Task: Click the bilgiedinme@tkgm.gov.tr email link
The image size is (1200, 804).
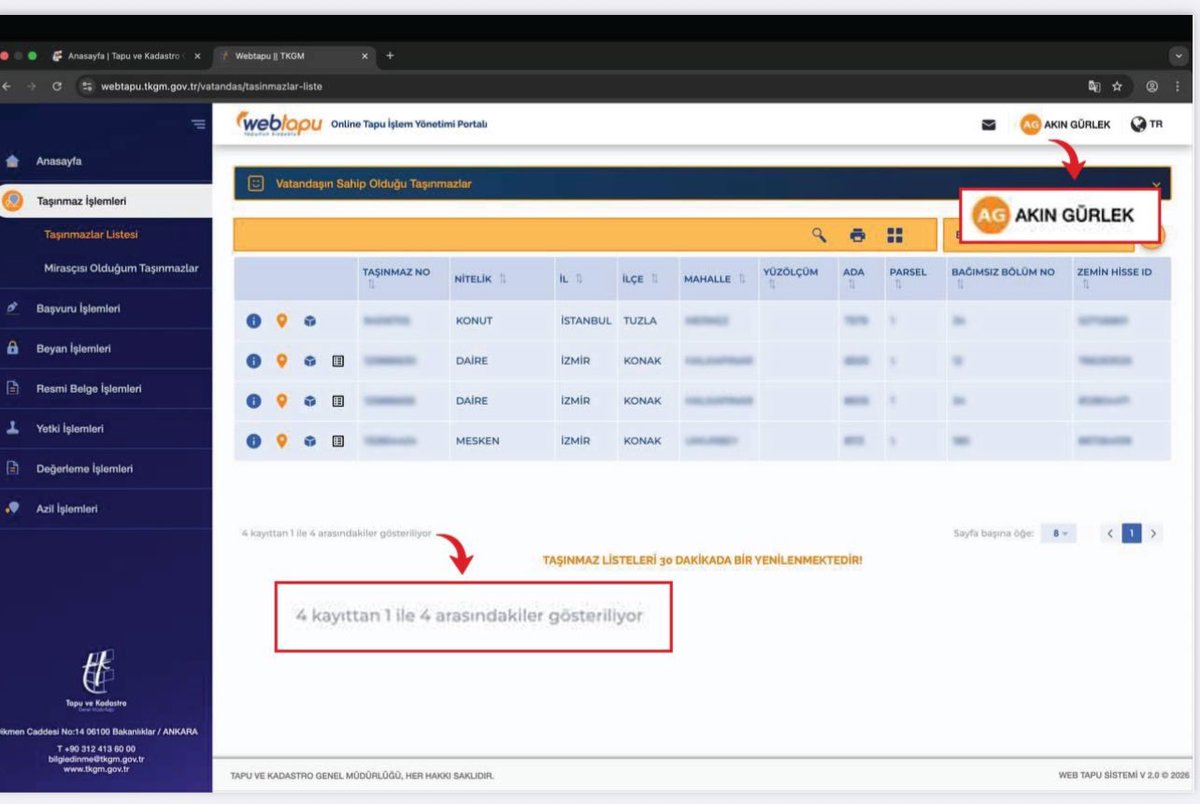Action: pos(97,759)
